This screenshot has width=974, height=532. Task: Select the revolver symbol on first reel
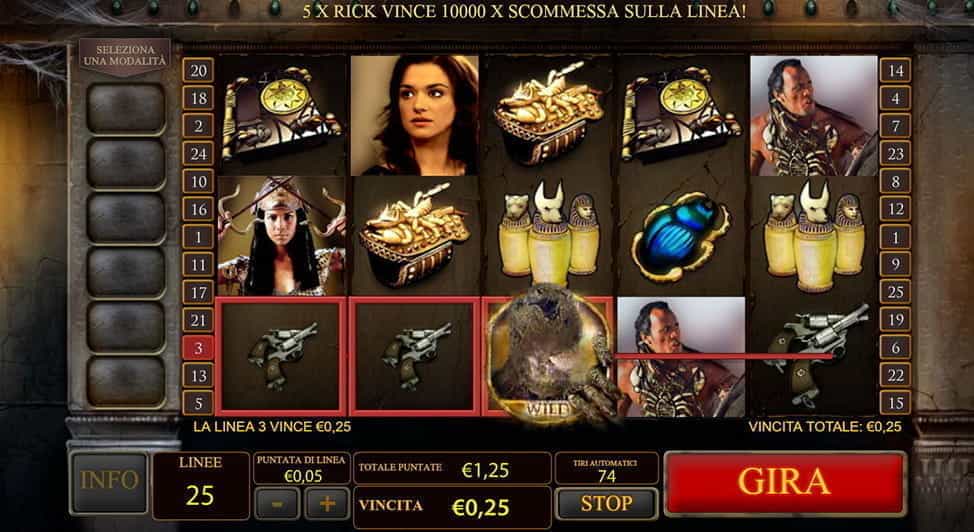click(281, 356)
